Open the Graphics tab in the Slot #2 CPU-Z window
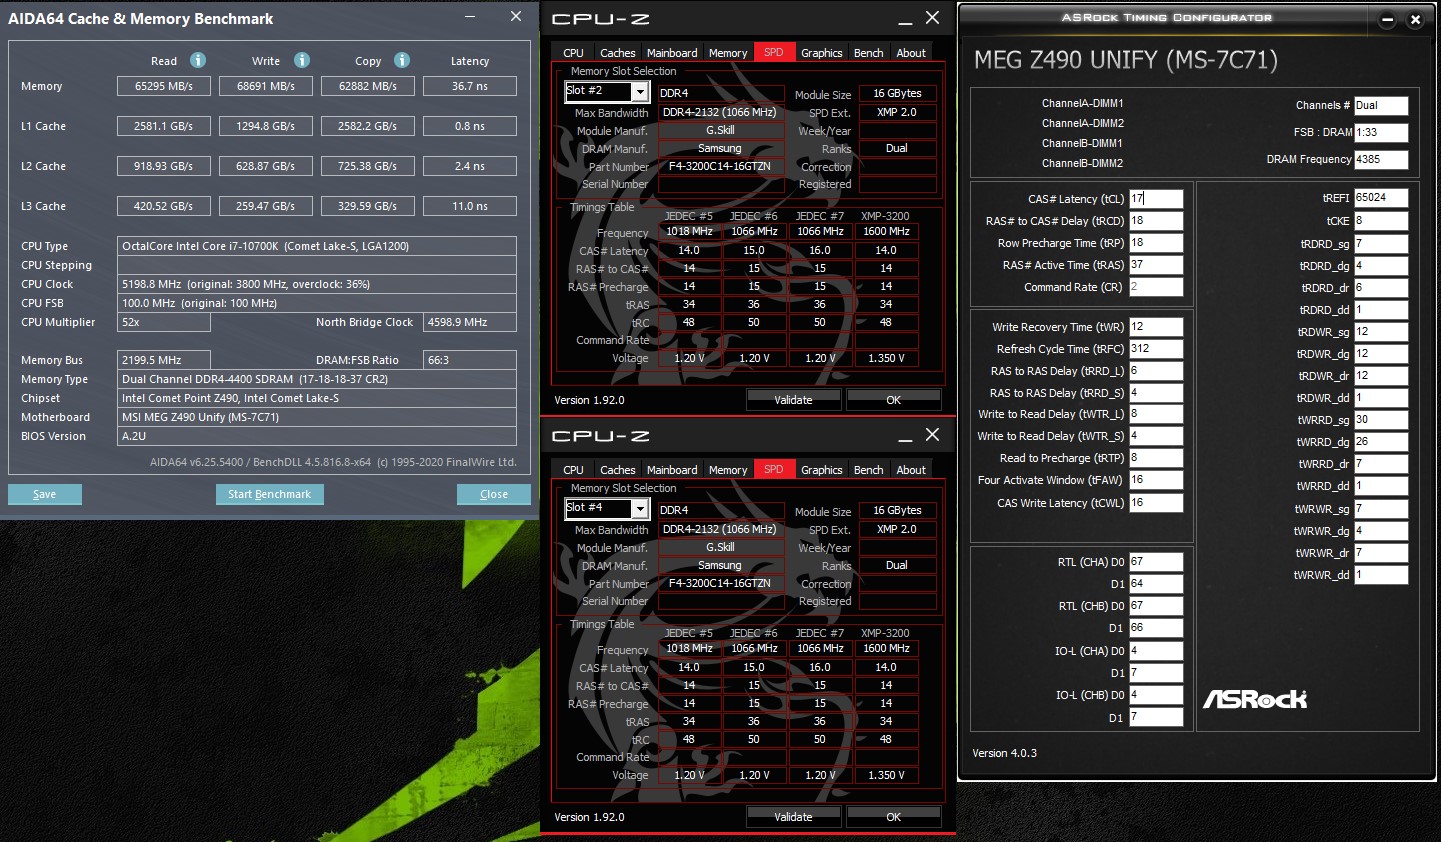Viewport: 1441px width, 842px height. tap(822, 53)
